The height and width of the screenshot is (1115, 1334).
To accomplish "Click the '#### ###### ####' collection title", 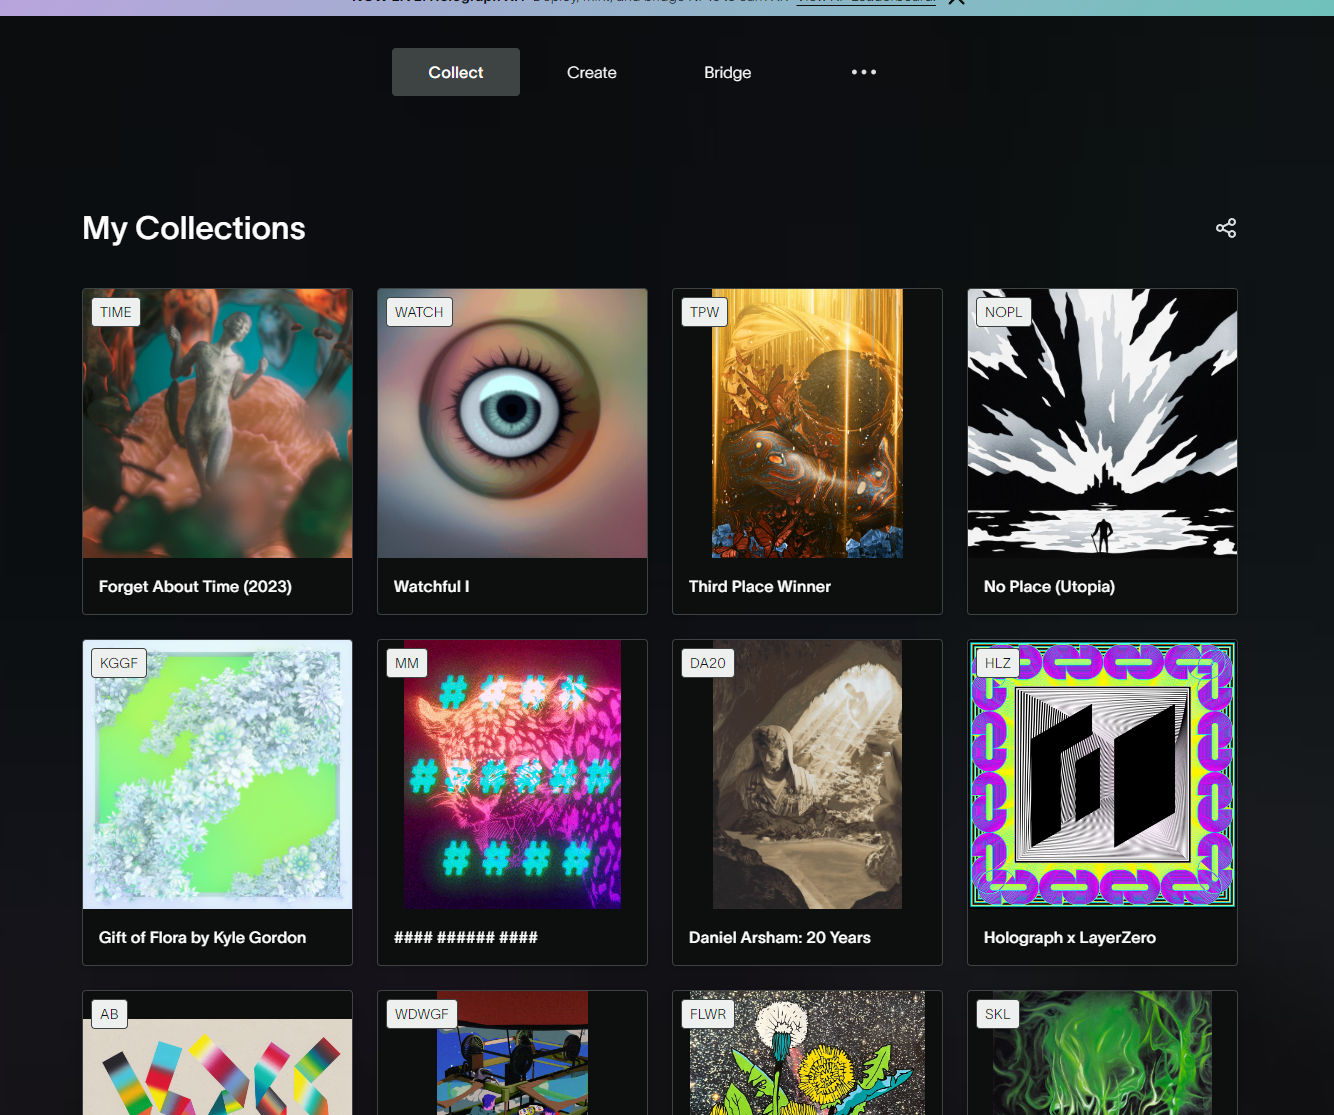I will click(466, 938).
